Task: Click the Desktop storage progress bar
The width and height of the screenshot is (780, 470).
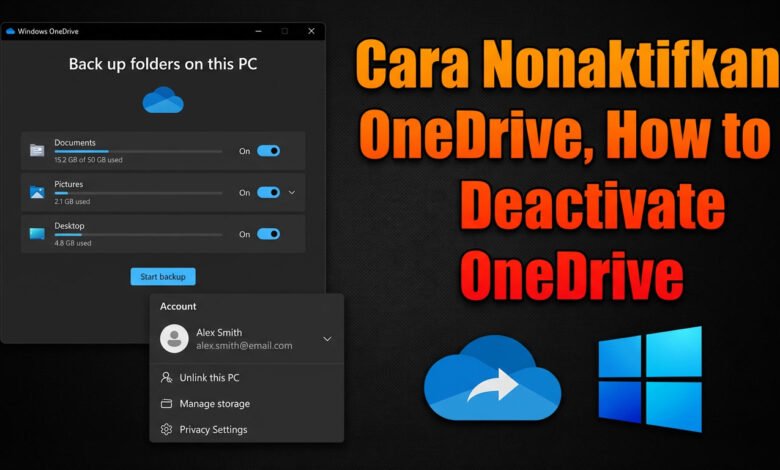Action: pos(138,234)
